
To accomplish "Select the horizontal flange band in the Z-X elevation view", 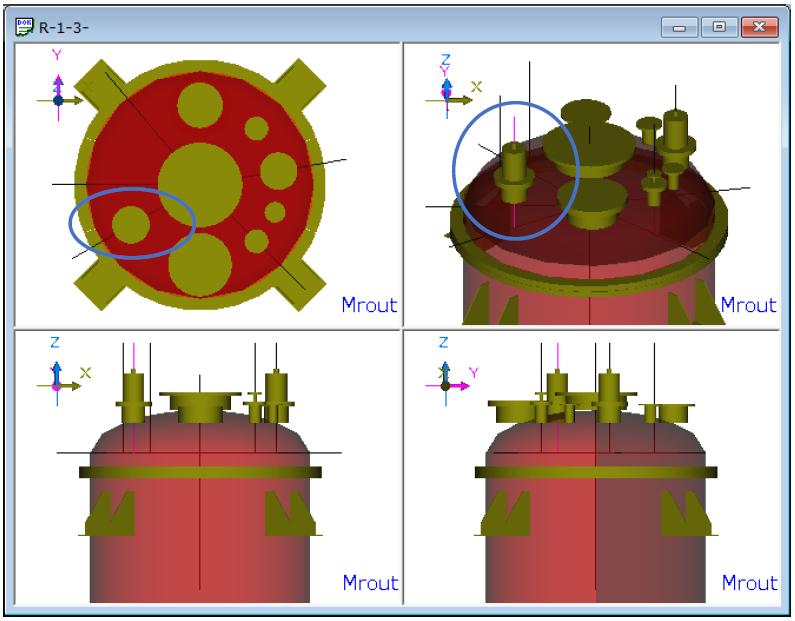I will pos(200,472).
